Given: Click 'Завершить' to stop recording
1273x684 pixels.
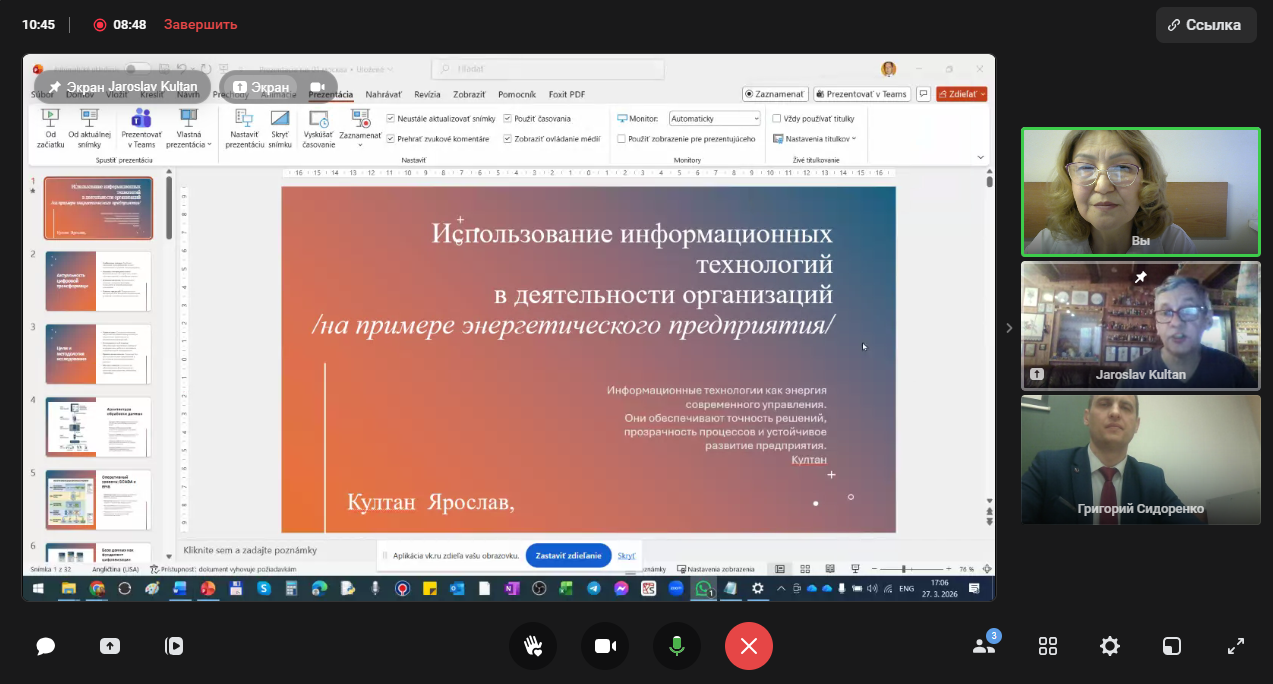Looking at the screenshot, I should tap(200, 25).
